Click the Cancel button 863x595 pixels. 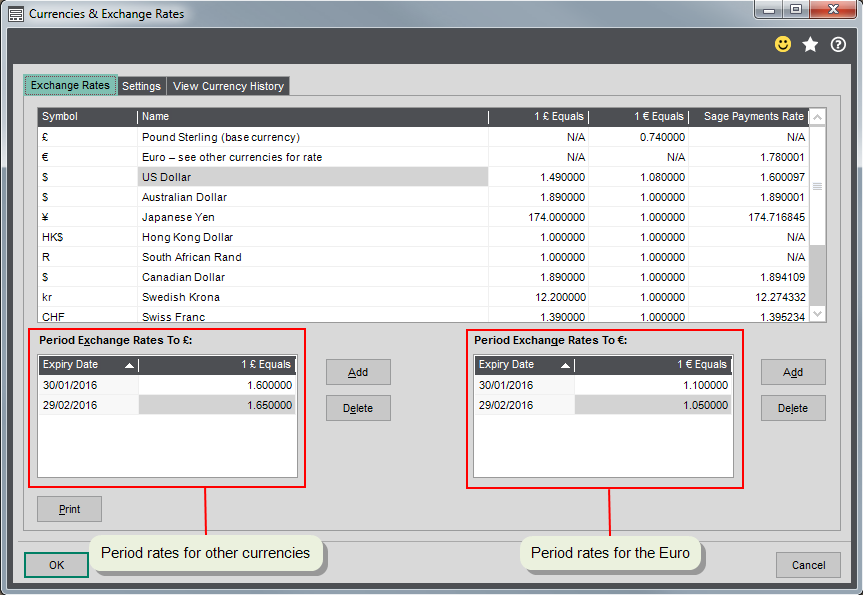(808, 565)
